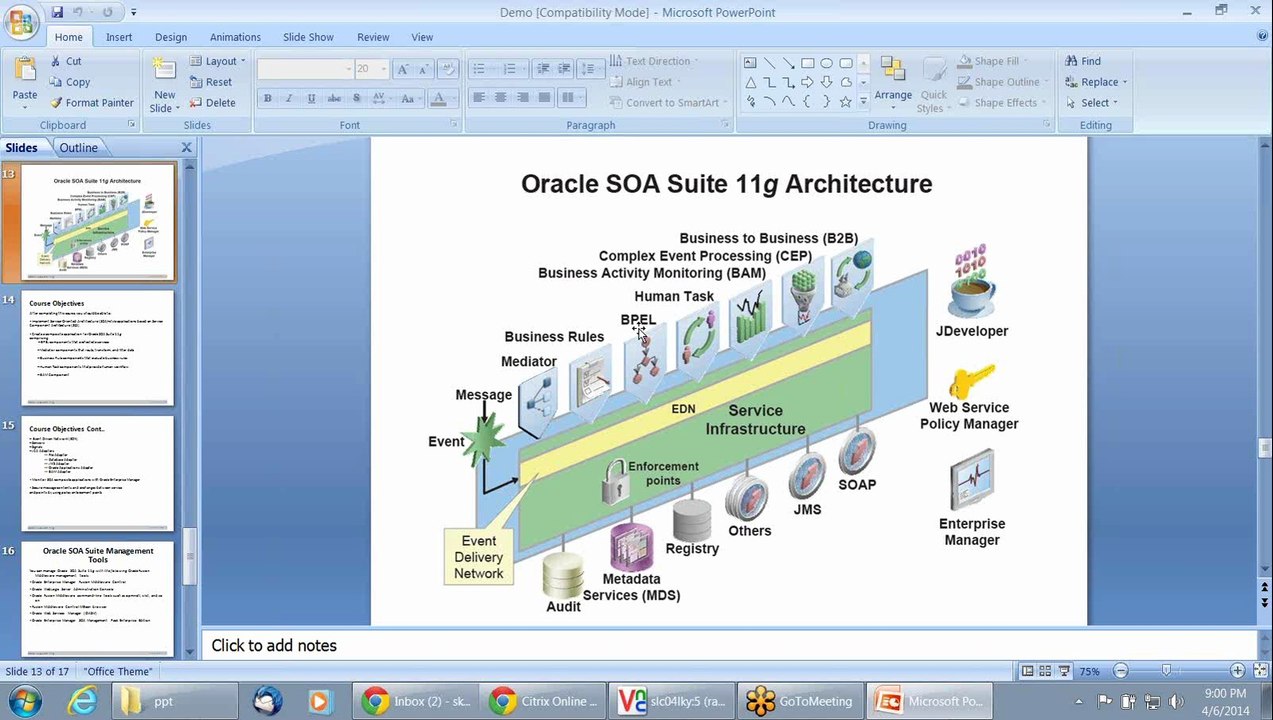This screenshot has width=1273, height=720.
Task: Expand the shapes gallery More arrow
Action: pyautogui.click(x=865, y=103)
